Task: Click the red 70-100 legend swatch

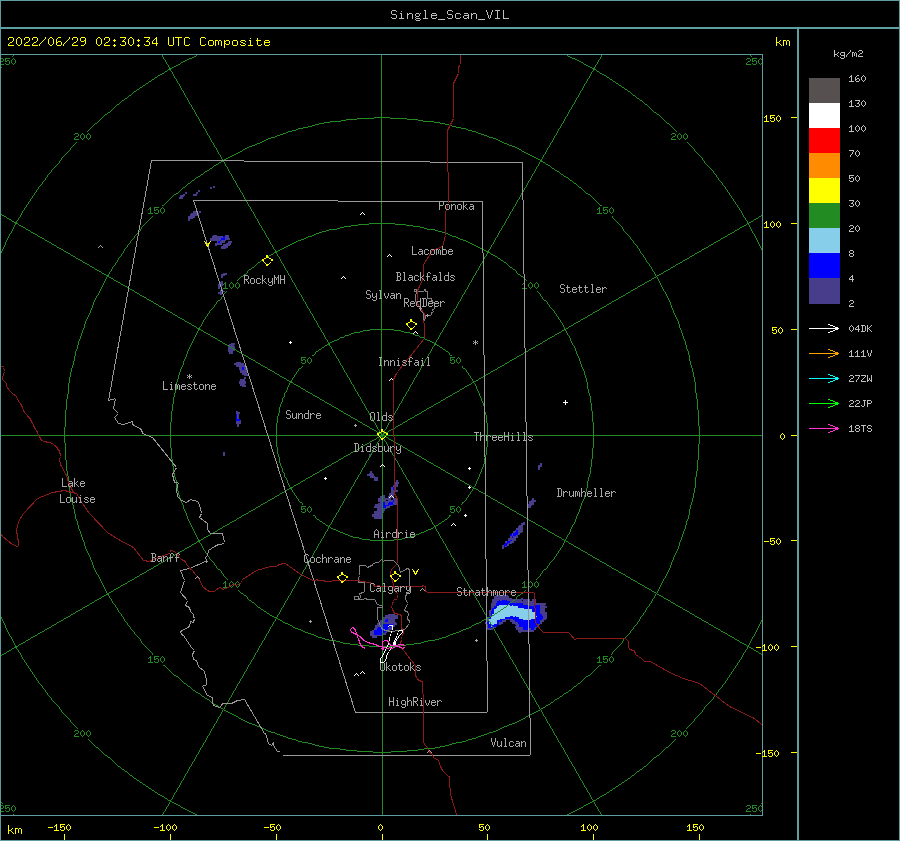Action: click(x=824, y=141)
